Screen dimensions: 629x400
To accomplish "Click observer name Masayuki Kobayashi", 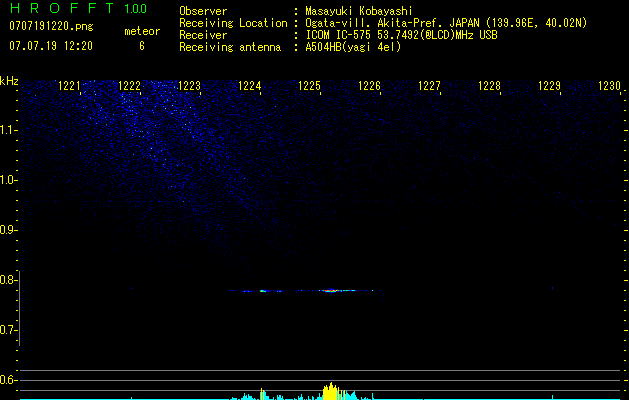I will [x=359, y=11].
